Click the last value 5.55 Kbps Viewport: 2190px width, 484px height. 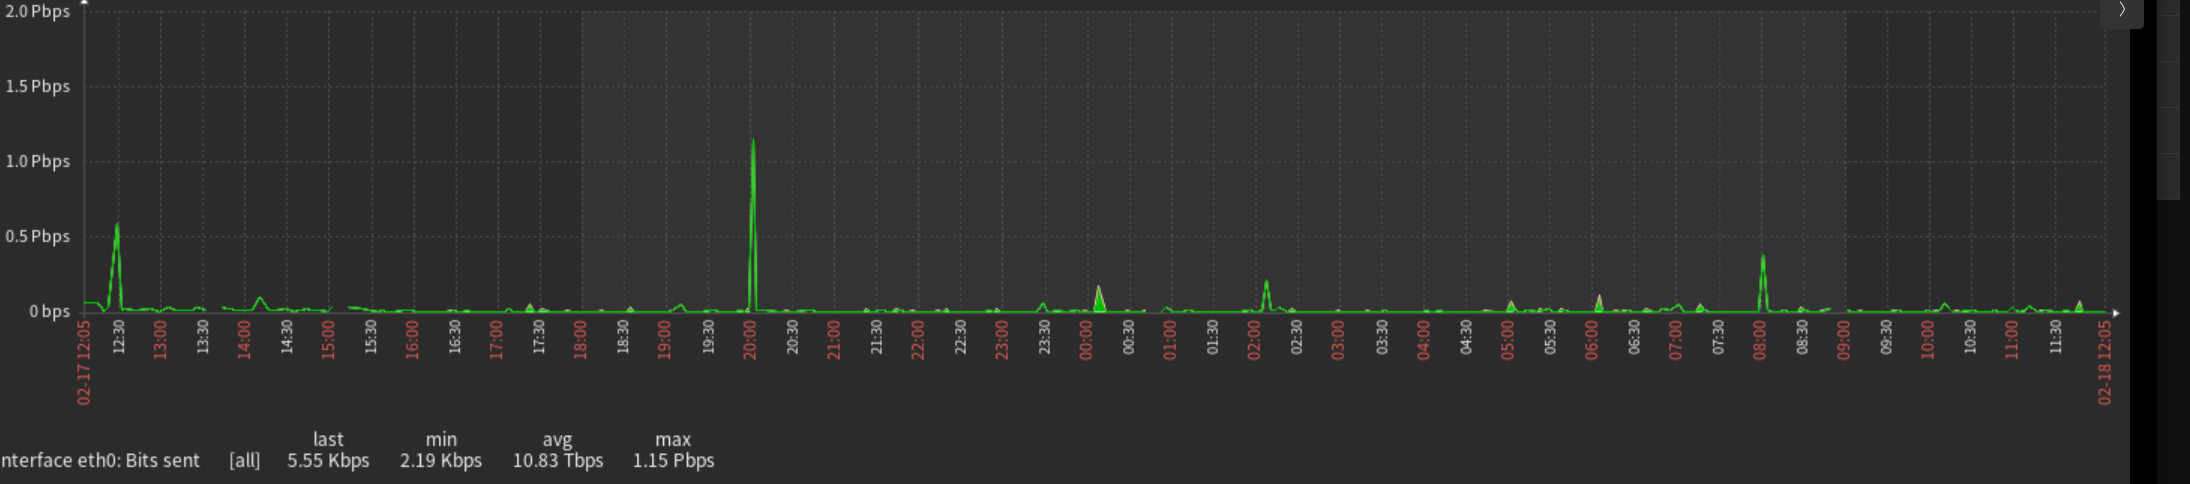pos(328,460)
